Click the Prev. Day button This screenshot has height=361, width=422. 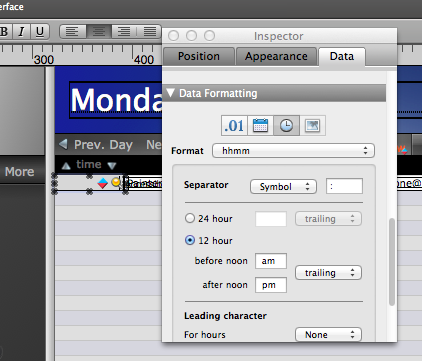tap(96, 145)
